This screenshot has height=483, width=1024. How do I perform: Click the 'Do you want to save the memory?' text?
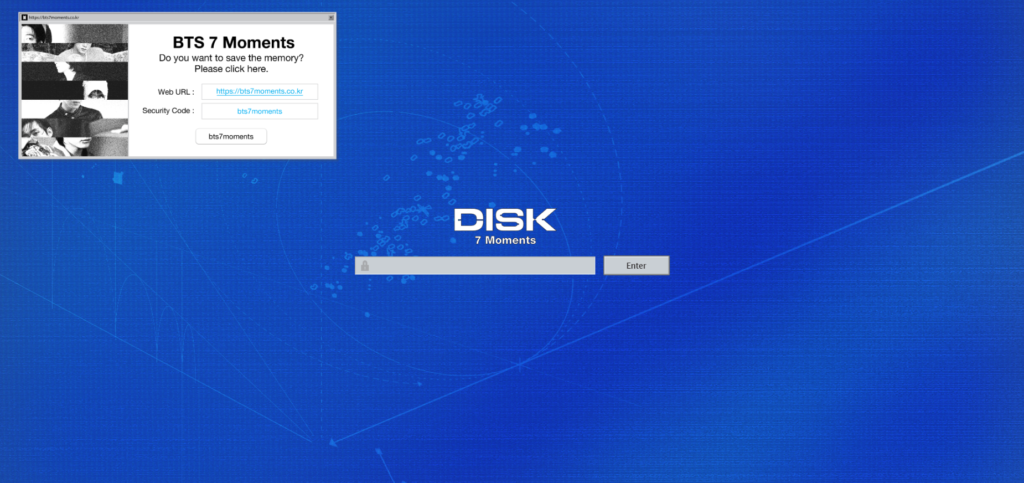coord(231,58)
